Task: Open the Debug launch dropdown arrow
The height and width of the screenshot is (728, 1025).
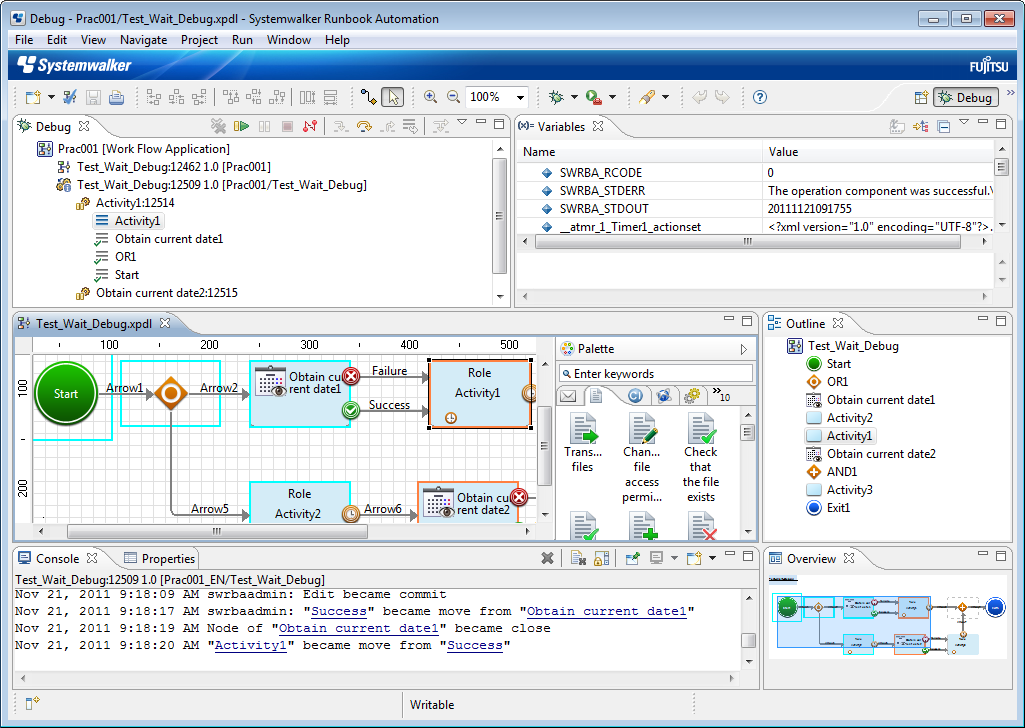Action: (x=574, y=97)
